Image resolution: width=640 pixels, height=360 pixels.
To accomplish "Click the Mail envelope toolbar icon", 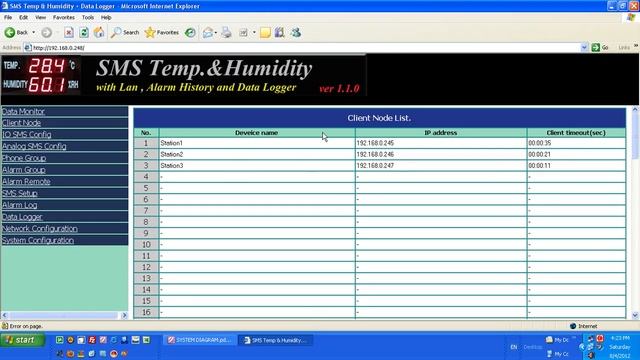I will [x=208, y=33].
